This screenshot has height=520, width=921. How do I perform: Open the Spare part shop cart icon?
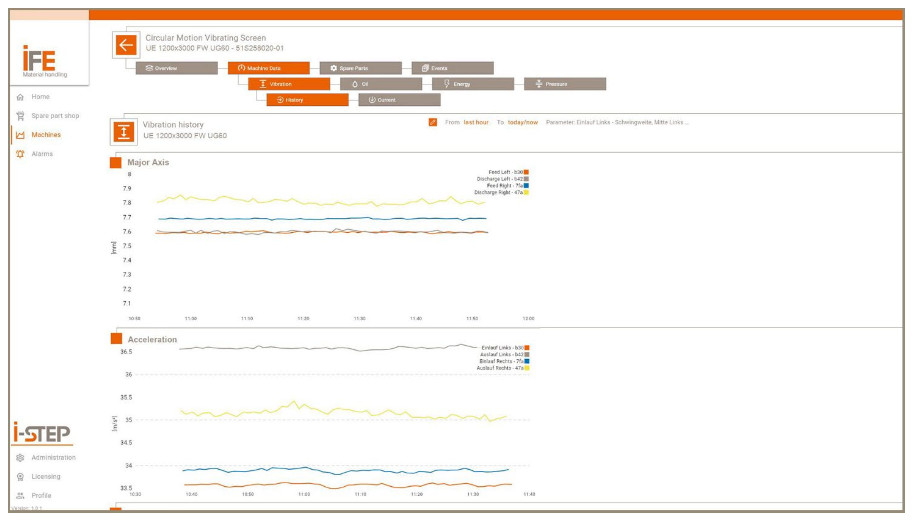20,116
